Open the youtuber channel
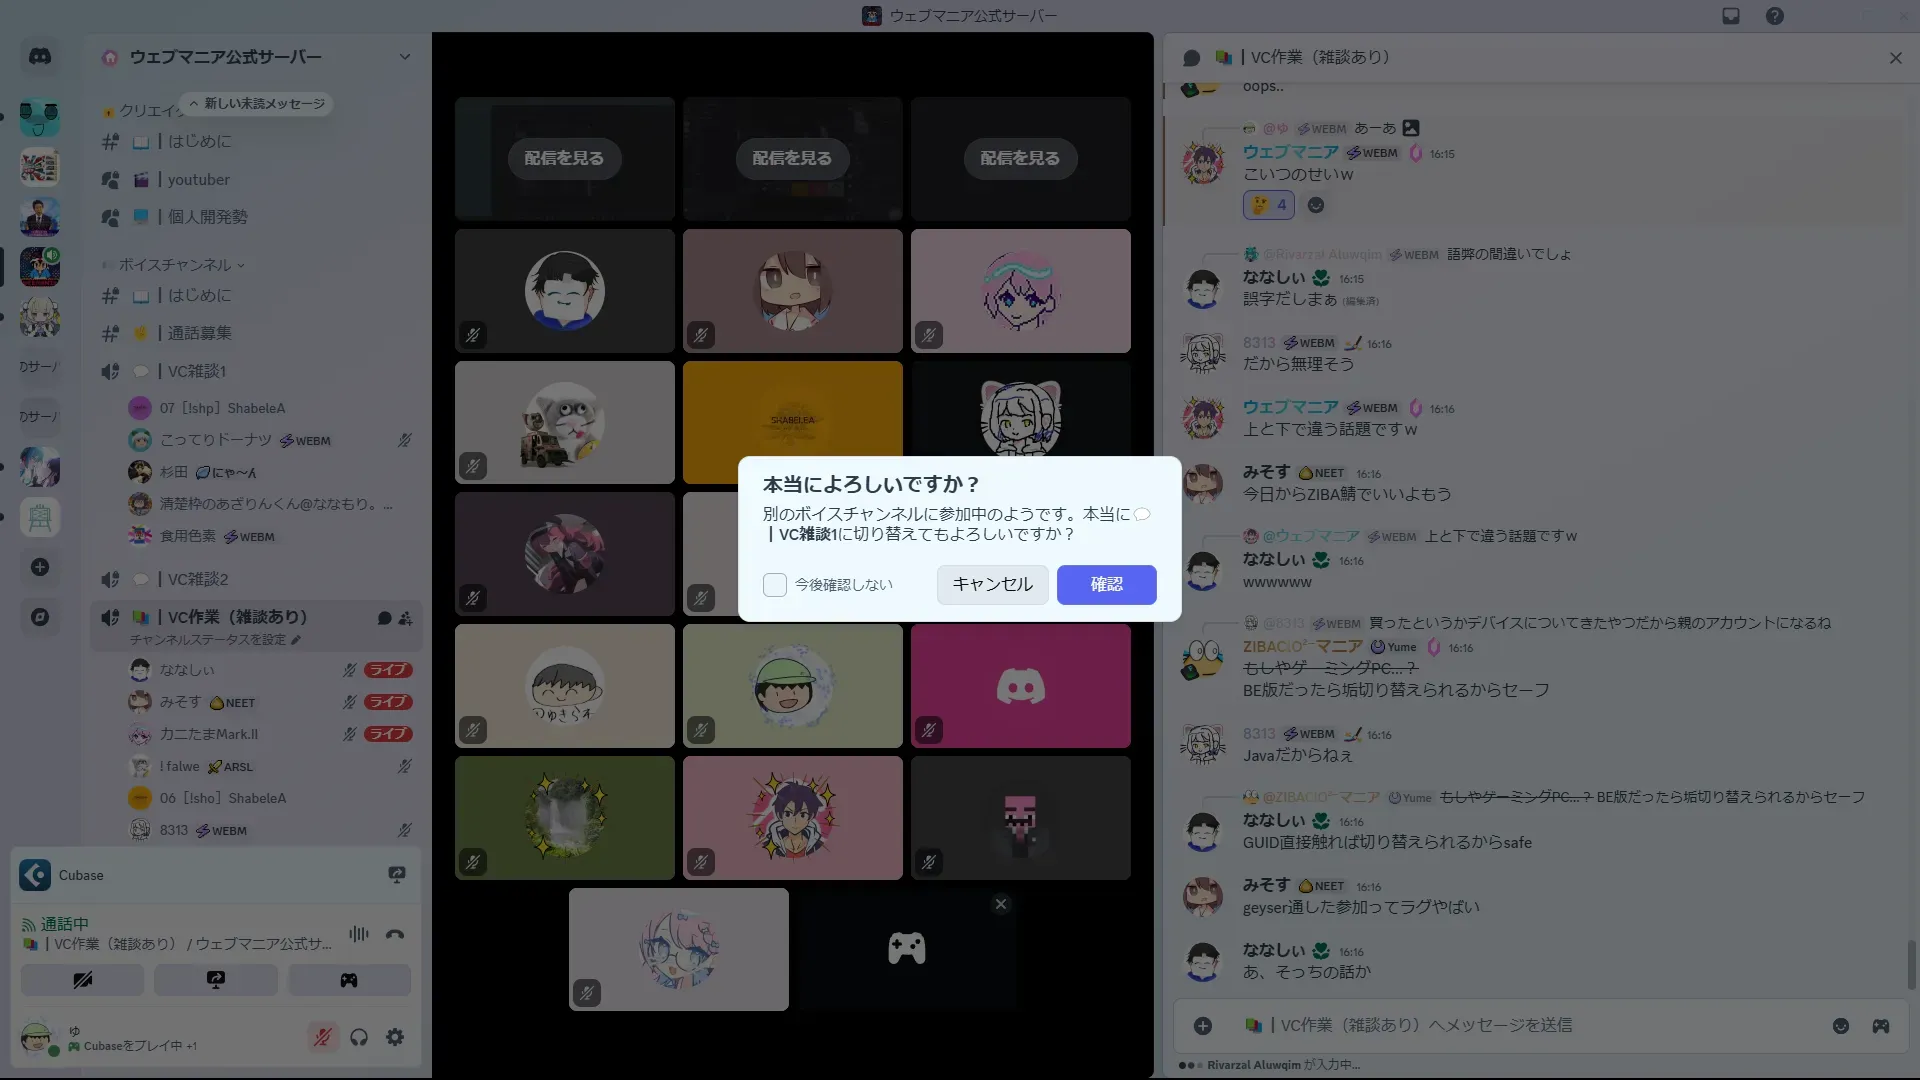Image resolution: width=1920 pixels, height=1080 pixels. pos(198,180)
